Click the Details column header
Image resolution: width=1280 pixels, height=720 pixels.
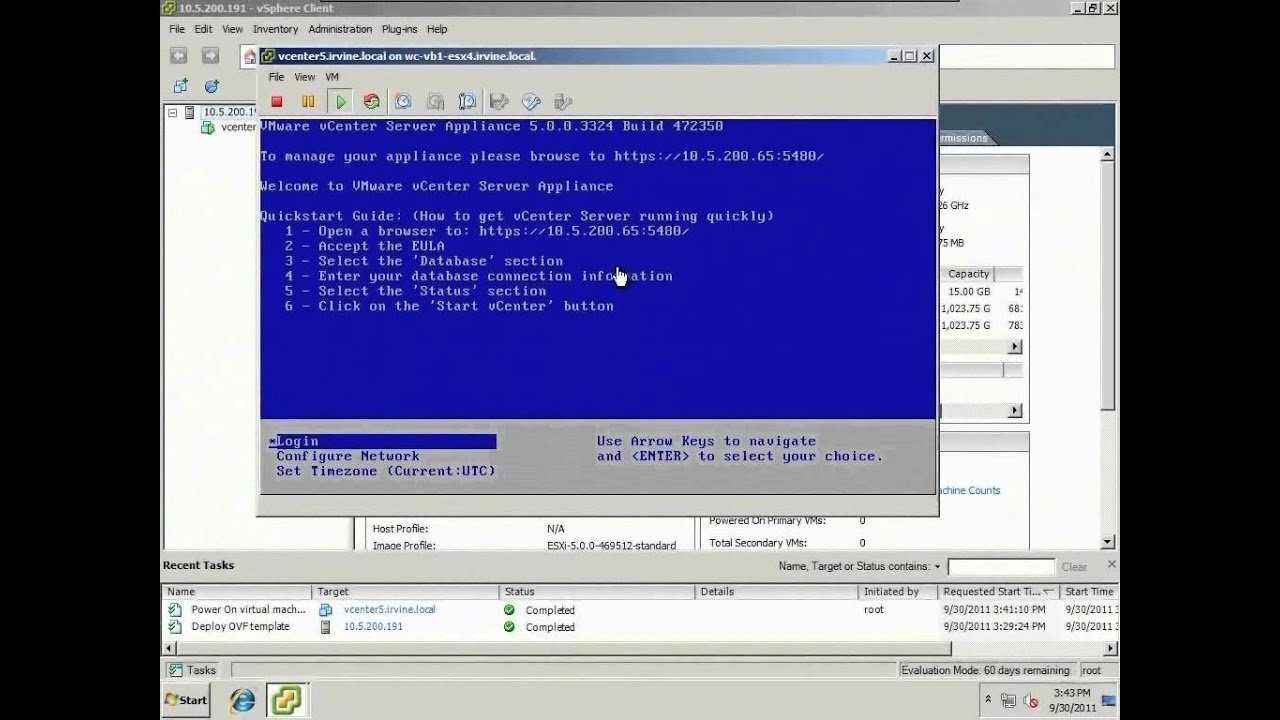[777, 592]
